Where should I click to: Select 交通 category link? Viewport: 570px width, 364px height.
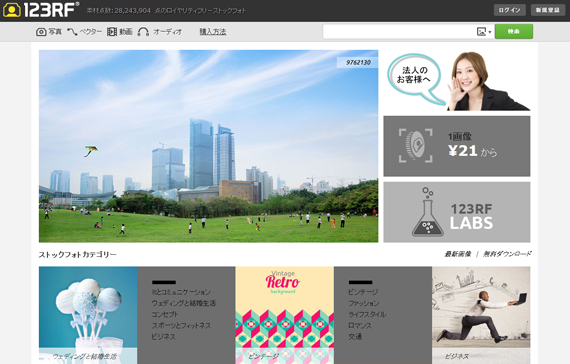coord(355,337)
